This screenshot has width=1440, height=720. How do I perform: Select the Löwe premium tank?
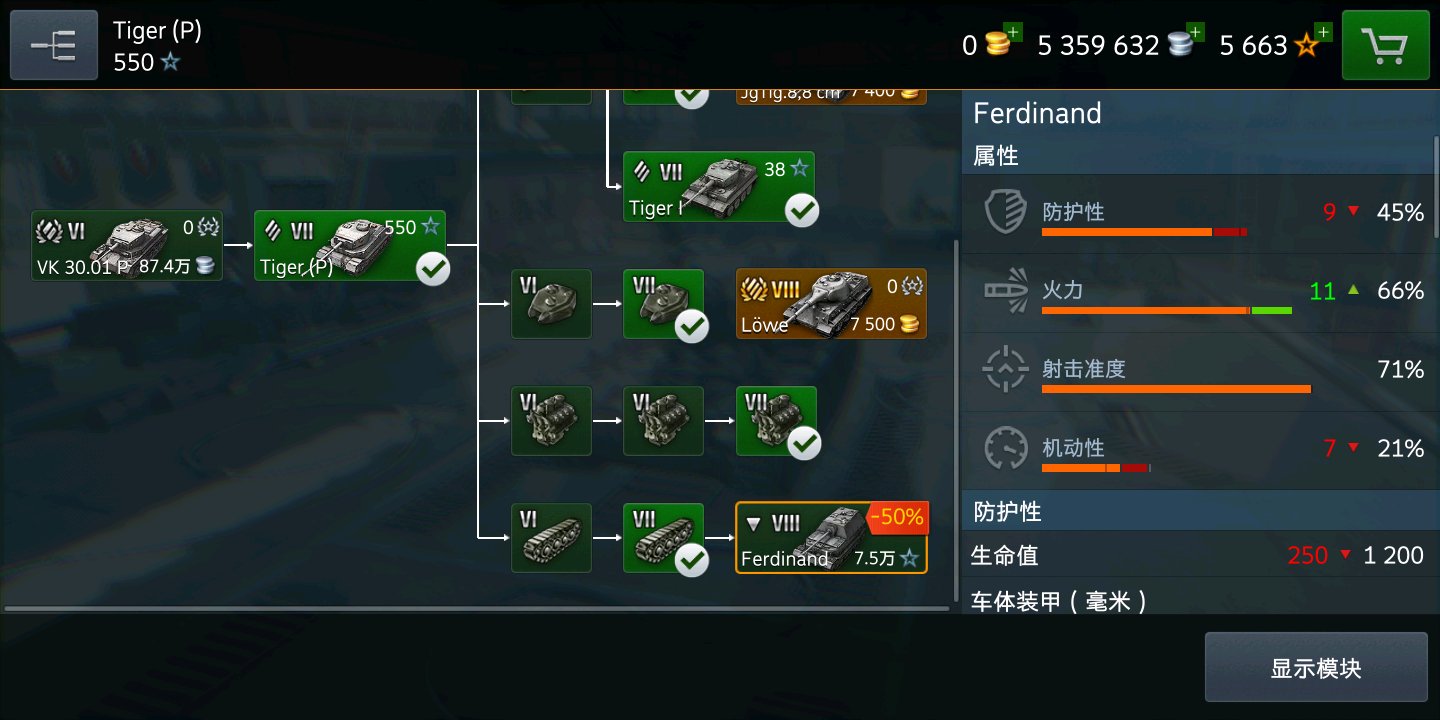click(832, 304)
